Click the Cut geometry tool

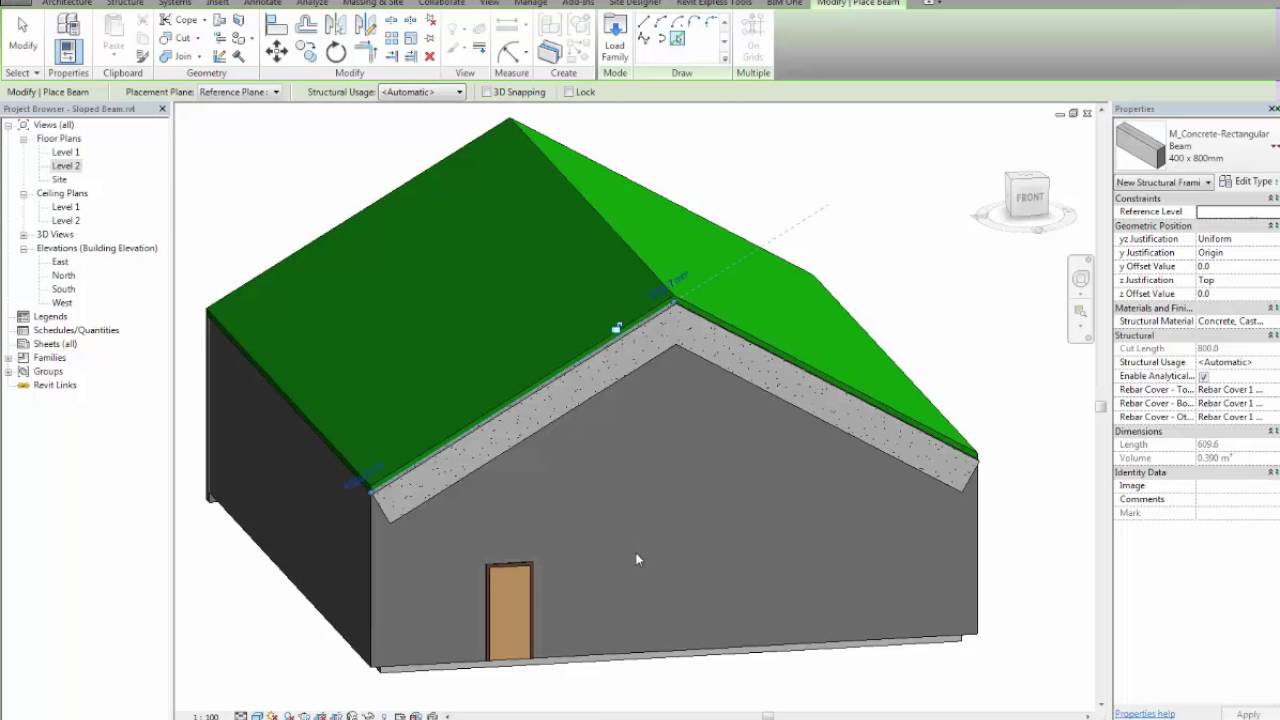[176, 38]
